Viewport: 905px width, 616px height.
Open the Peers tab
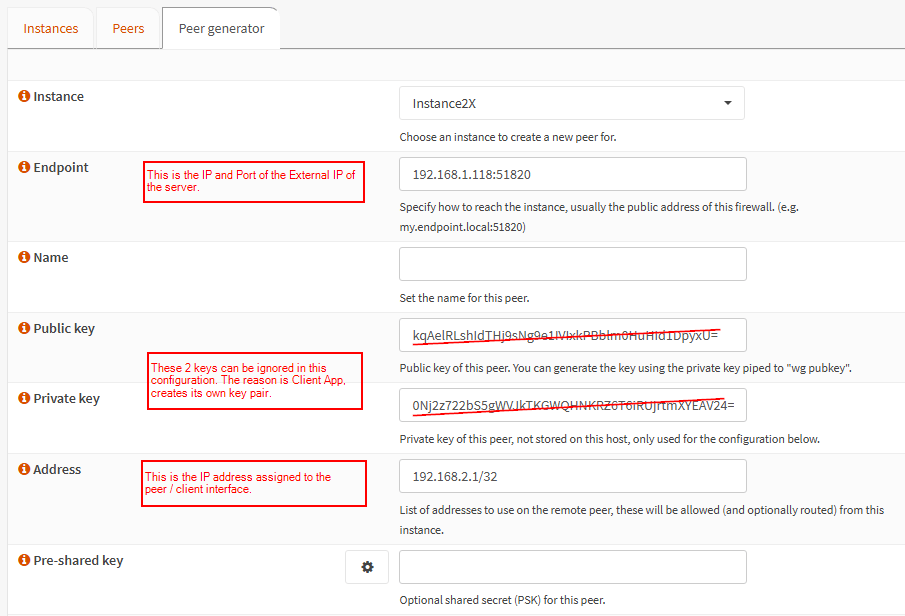pyautogui.click(x=128, y=28)
